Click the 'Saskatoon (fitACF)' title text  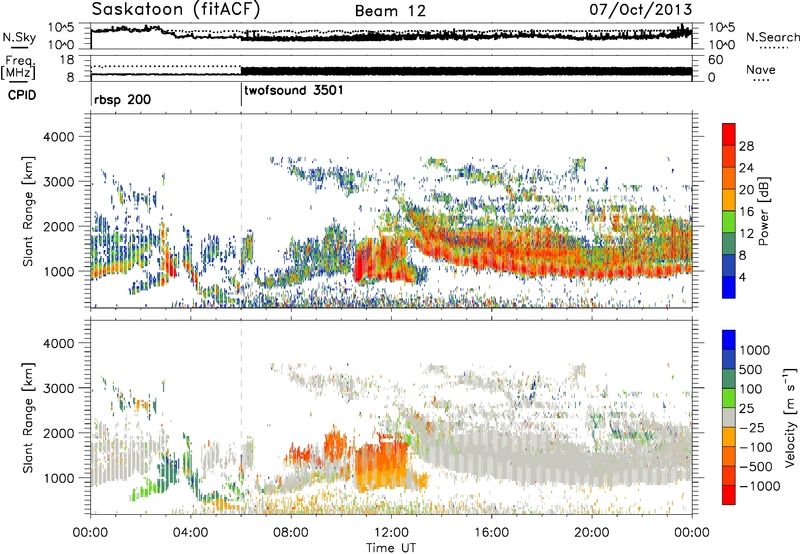176,10
